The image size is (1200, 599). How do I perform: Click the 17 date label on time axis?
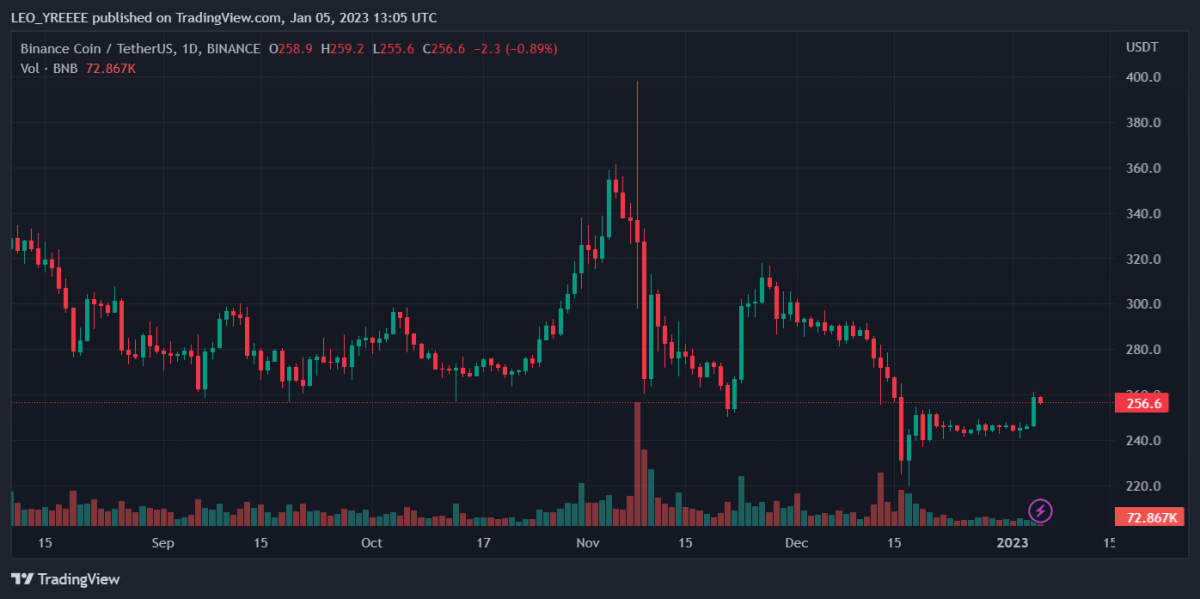483,543
